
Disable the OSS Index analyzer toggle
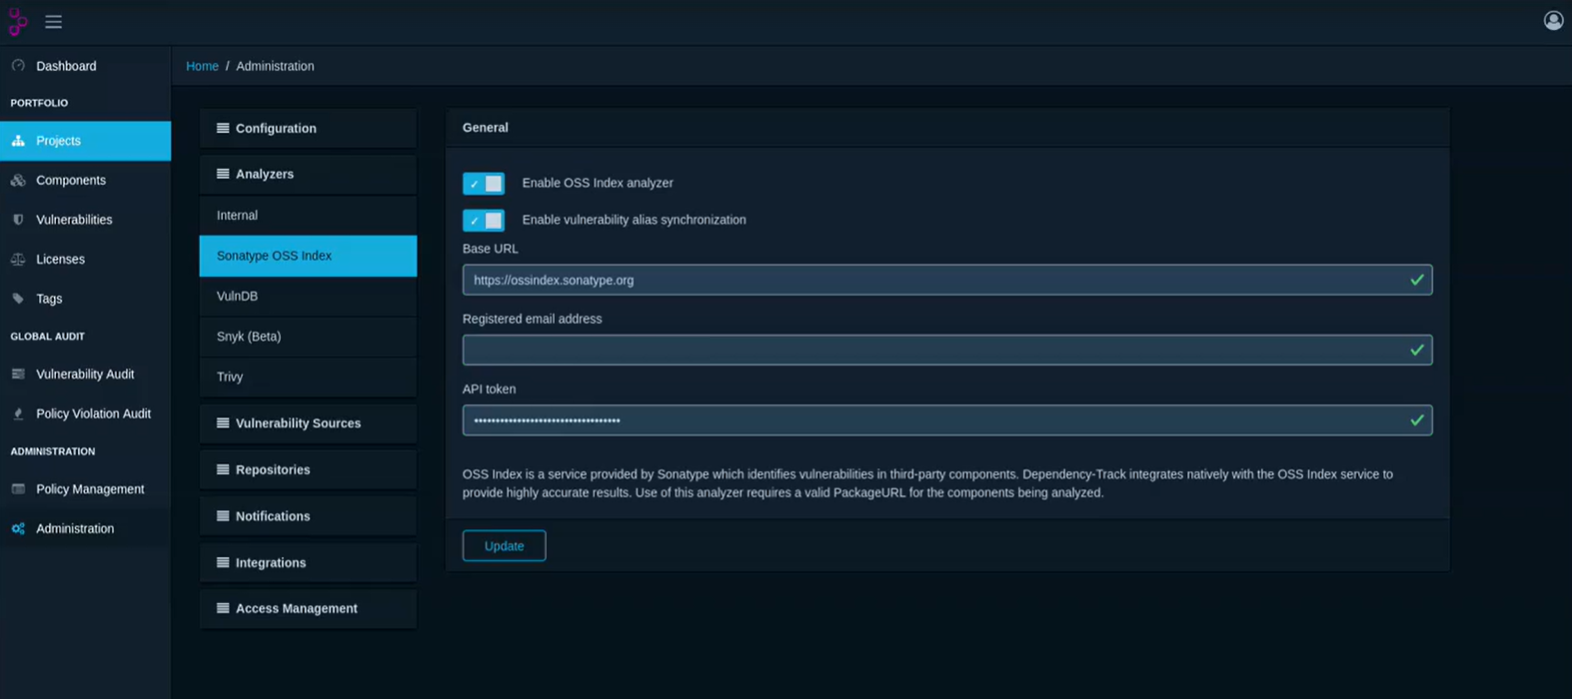483,183
